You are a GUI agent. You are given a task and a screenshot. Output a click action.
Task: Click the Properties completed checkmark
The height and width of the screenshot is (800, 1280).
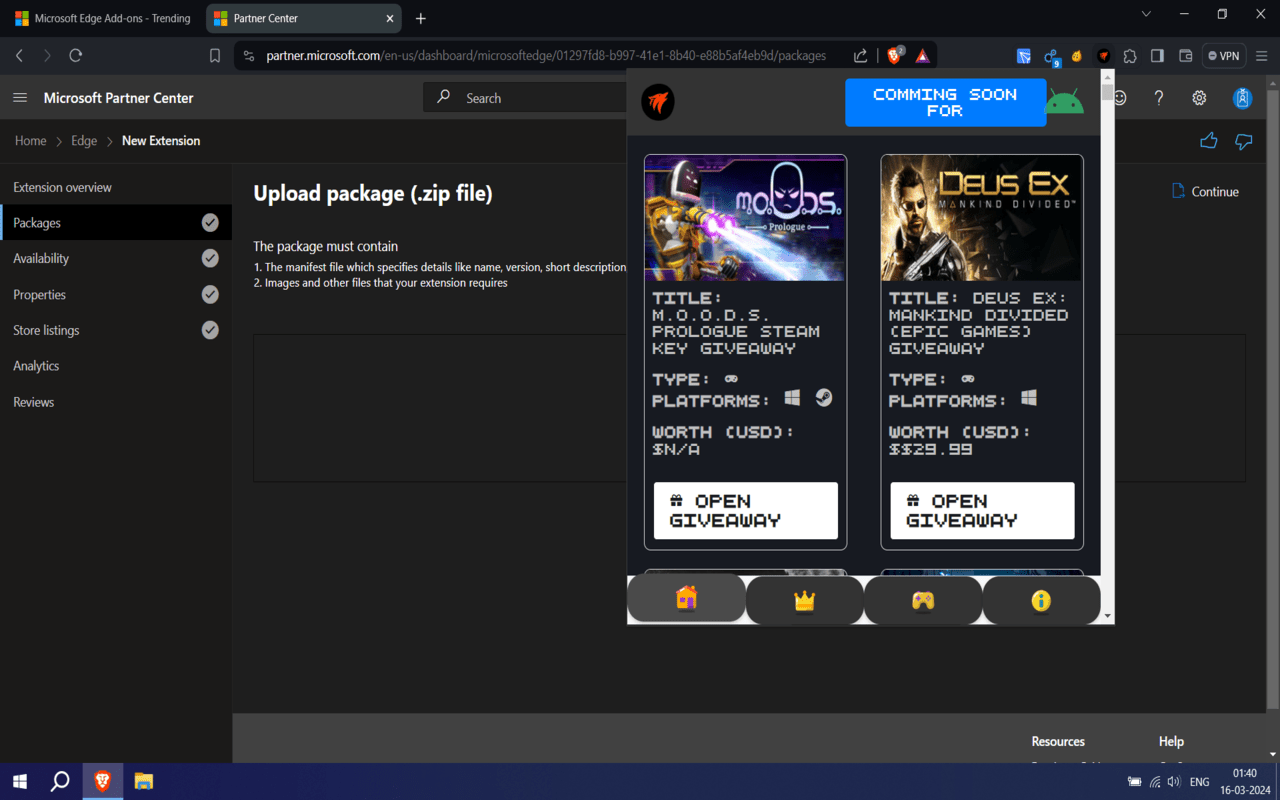pos(210,294)
